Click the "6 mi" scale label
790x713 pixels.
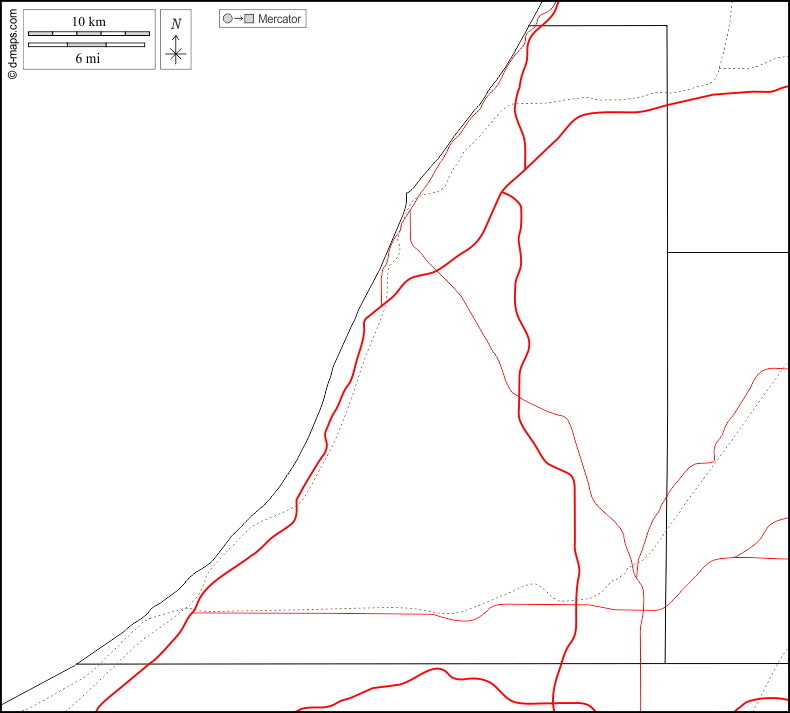(x=88, y=58)
